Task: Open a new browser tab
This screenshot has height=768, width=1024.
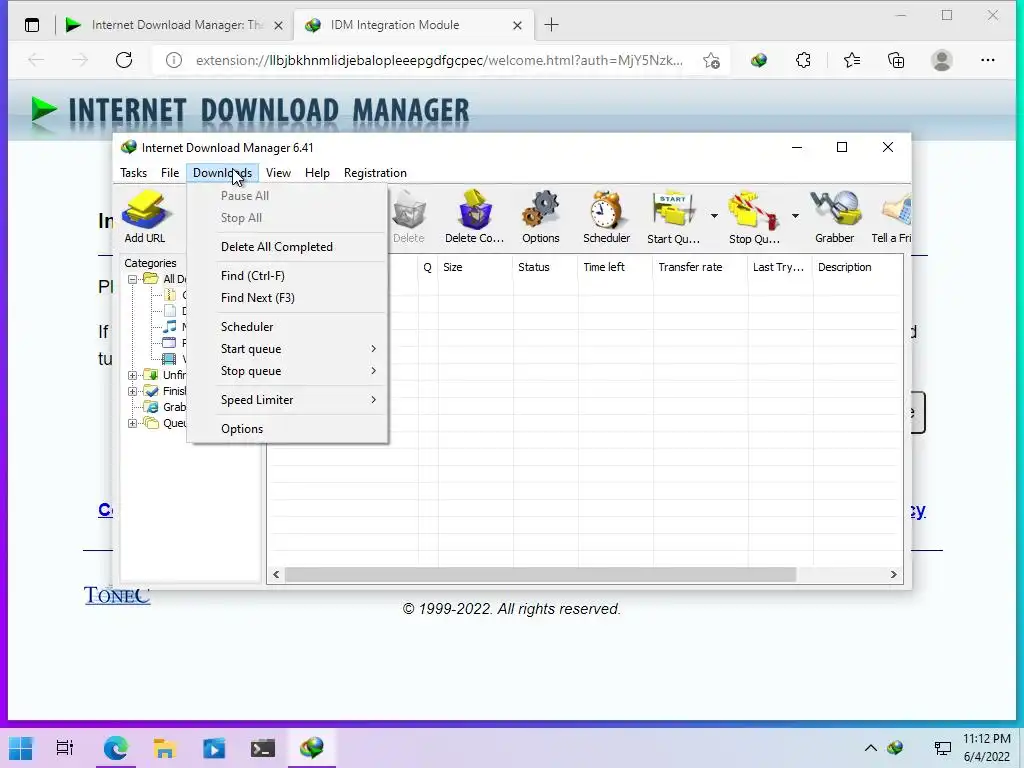Action: (x=551, y=25)
